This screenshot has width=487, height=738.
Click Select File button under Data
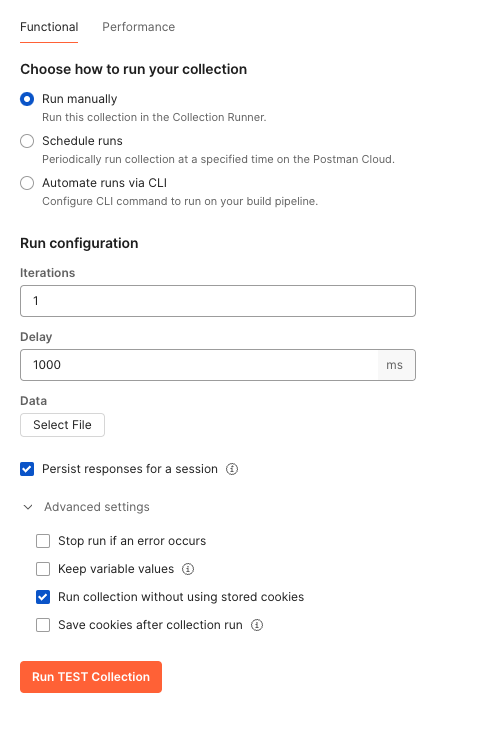(x=62, y=425)
